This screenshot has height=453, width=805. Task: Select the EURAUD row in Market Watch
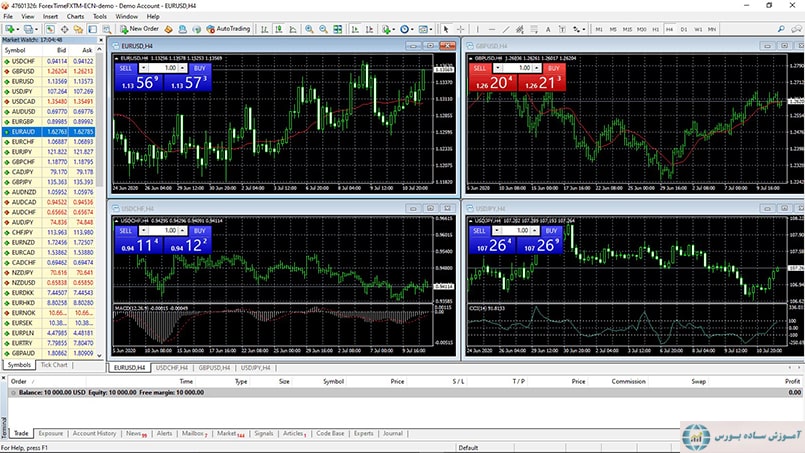(52, 131)
